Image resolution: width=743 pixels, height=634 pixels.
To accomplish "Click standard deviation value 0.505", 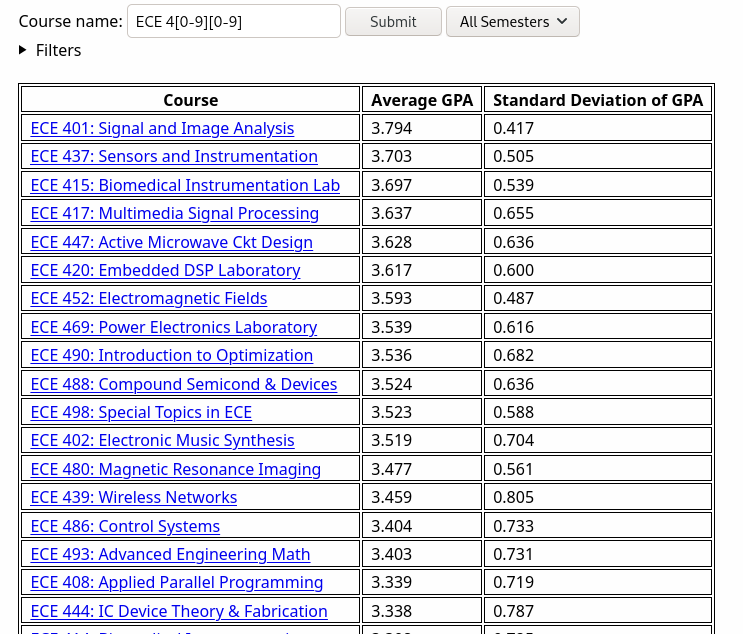I will pyautogui.click(x=514, y=156).
